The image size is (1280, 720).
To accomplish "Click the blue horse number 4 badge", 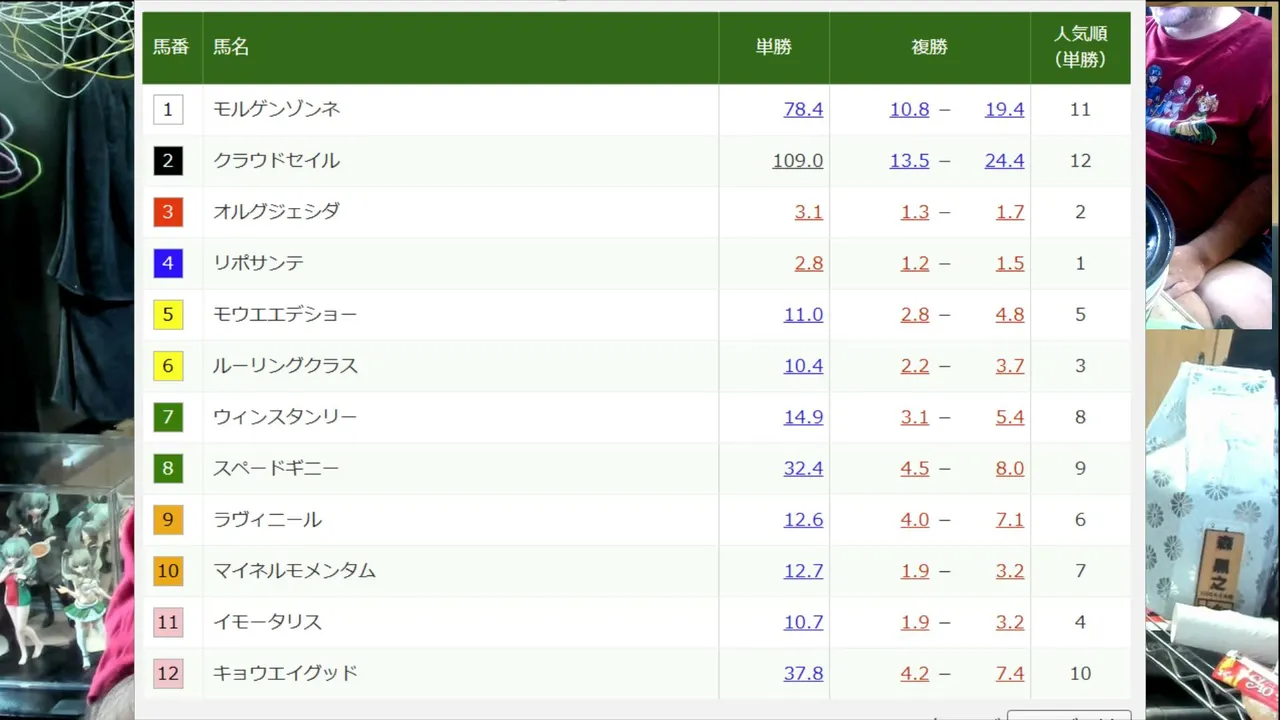I will (x=168, y=263).
